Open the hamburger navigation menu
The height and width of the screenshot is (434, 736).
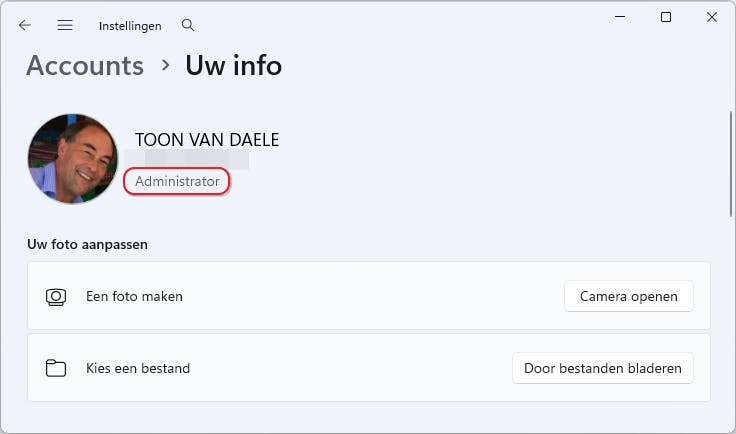[65, 26]
